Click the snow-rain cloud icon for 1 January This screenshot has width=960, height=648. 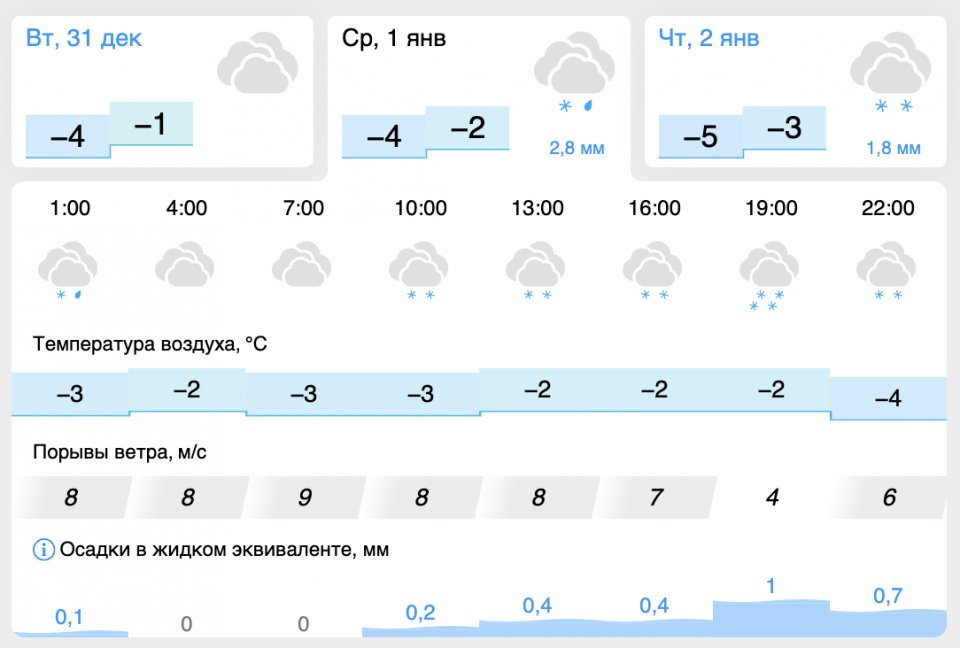pos(573,70)
